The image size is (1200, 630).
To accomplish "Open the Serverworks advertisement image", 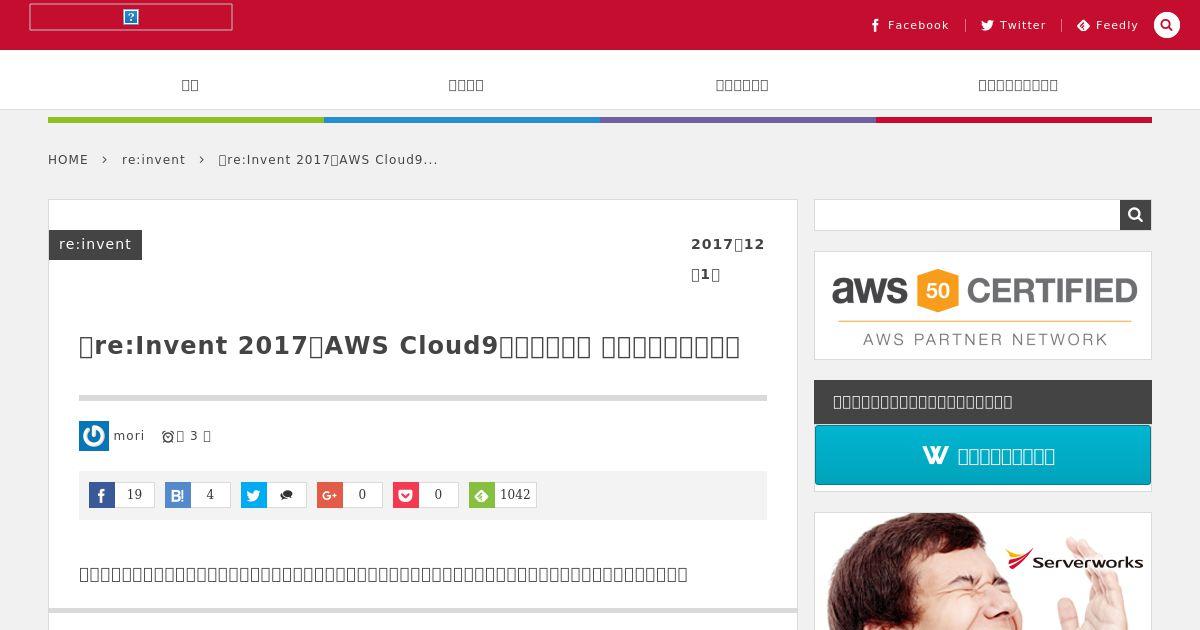I will pos(983,571).
